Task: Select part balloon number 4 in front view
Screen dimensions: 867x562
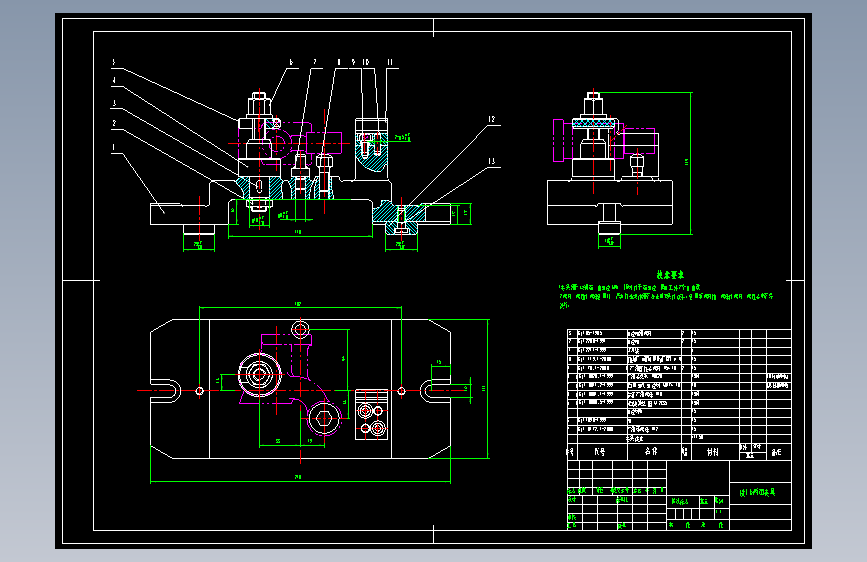Action: 114,81
